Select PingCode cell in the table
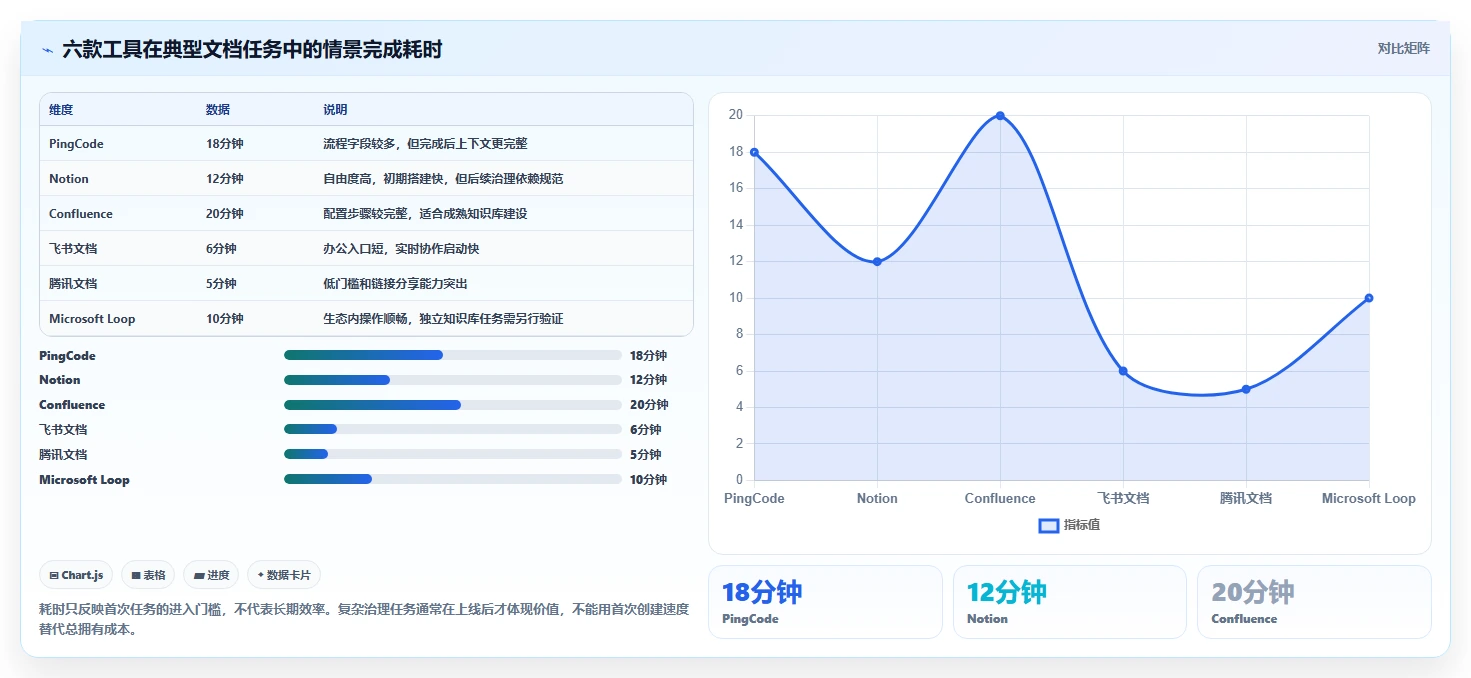1471x678 pixels. [x=76, y=144]
